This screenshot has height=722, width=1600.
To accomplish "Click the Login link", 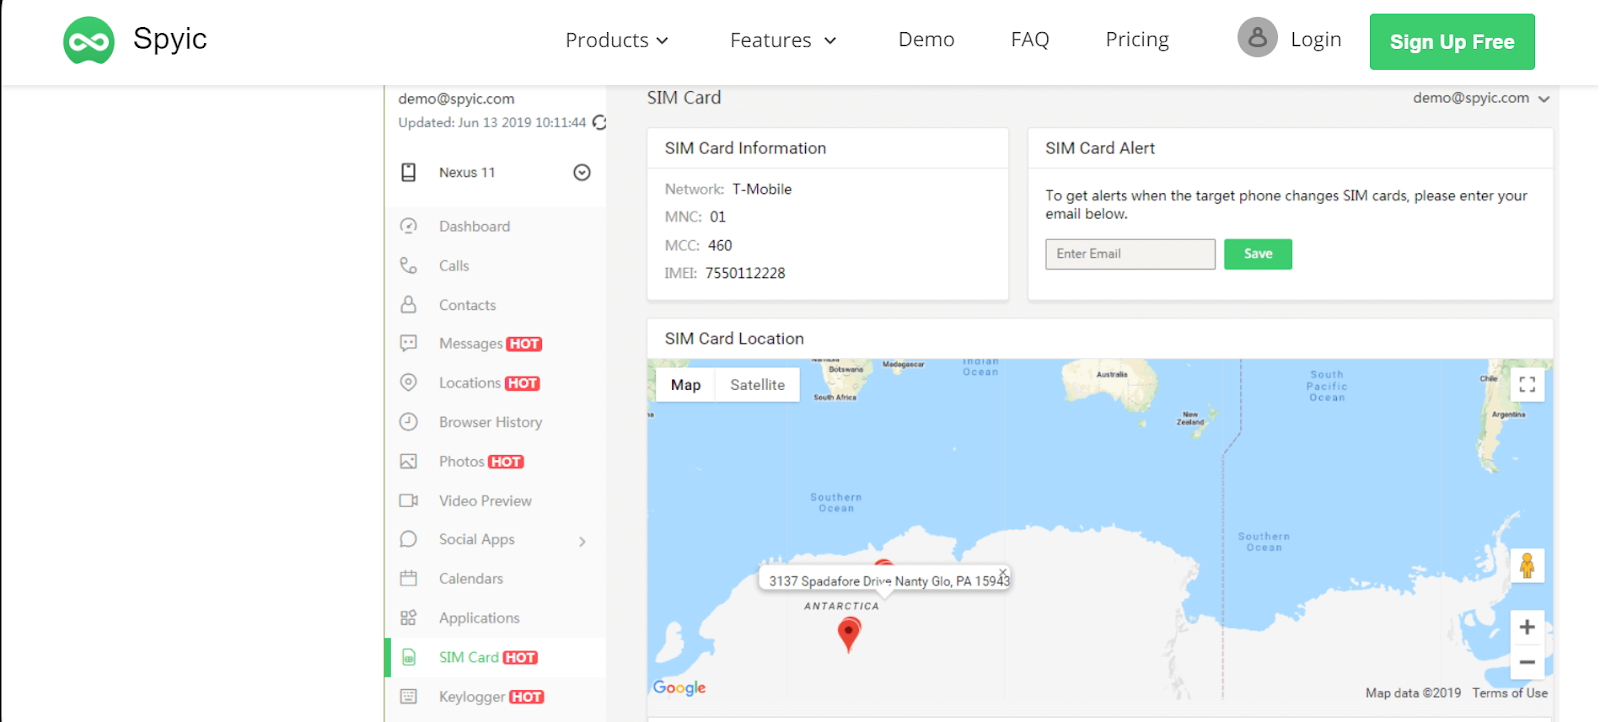I will tap(1316, 39).
